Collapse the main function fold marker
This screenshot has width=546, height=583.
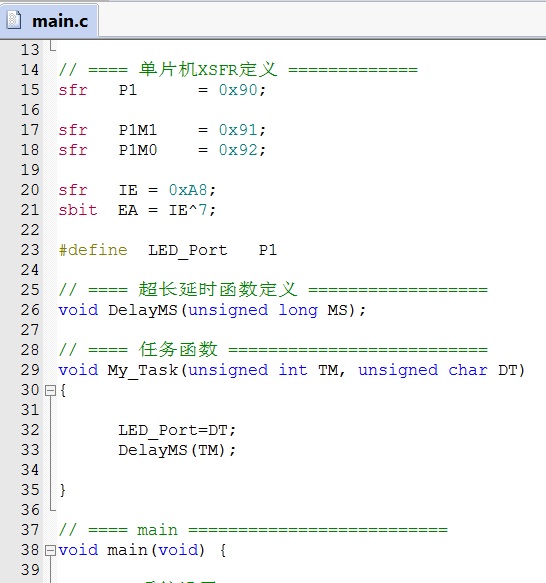click(50, 550)
